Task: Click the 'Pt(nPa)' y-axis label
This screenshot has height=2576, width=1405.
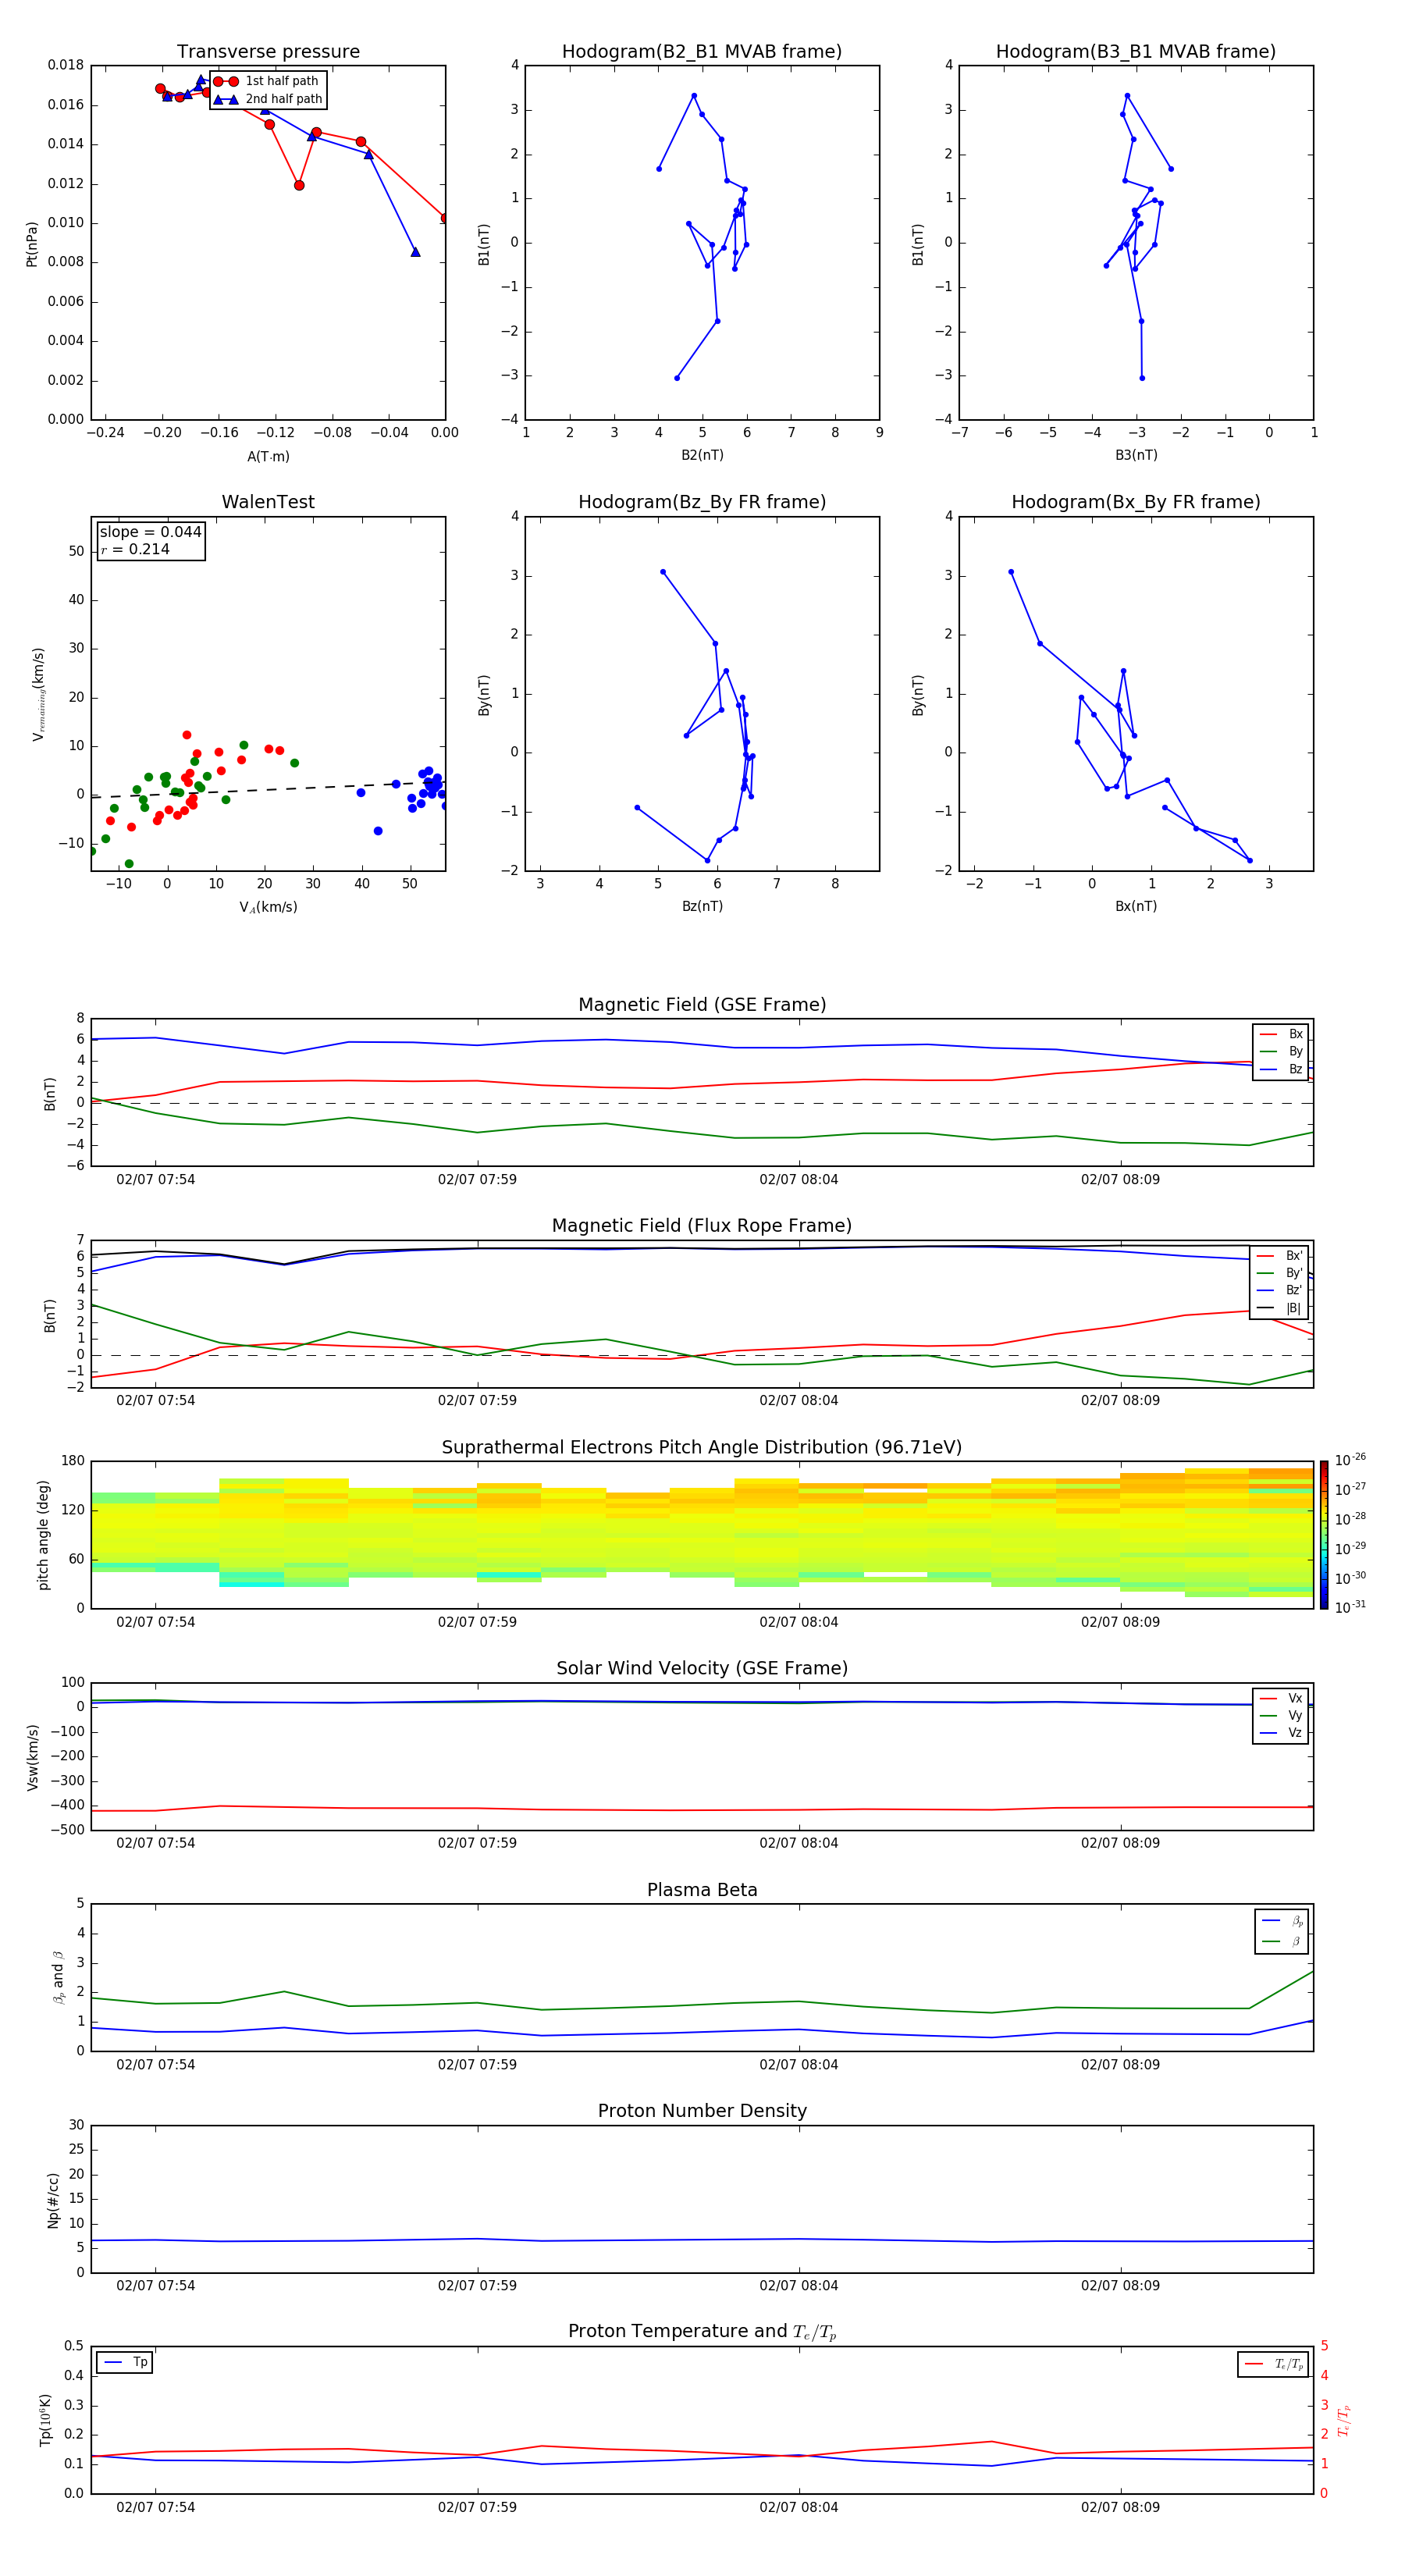Action: [32, 244]
